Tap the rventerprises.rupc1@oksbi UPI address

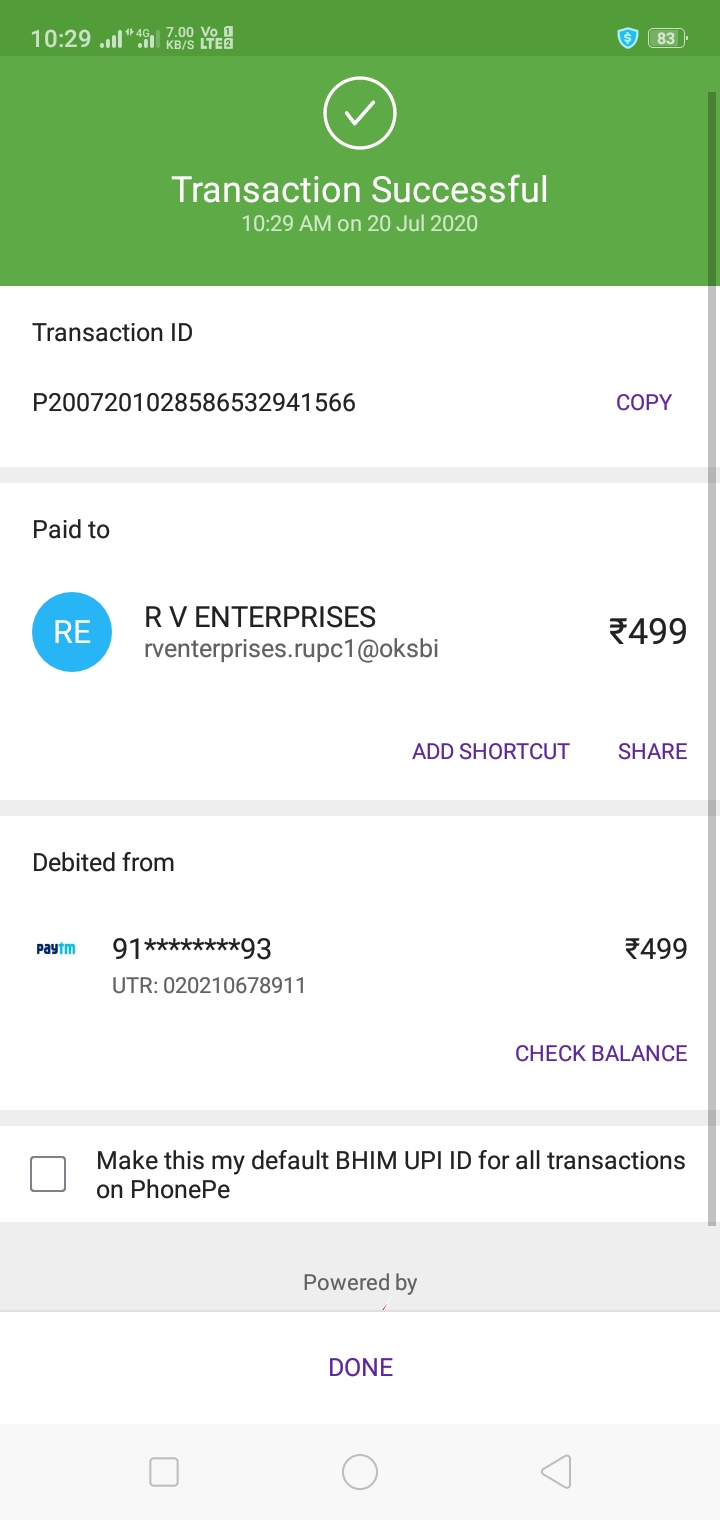point(292,650)
